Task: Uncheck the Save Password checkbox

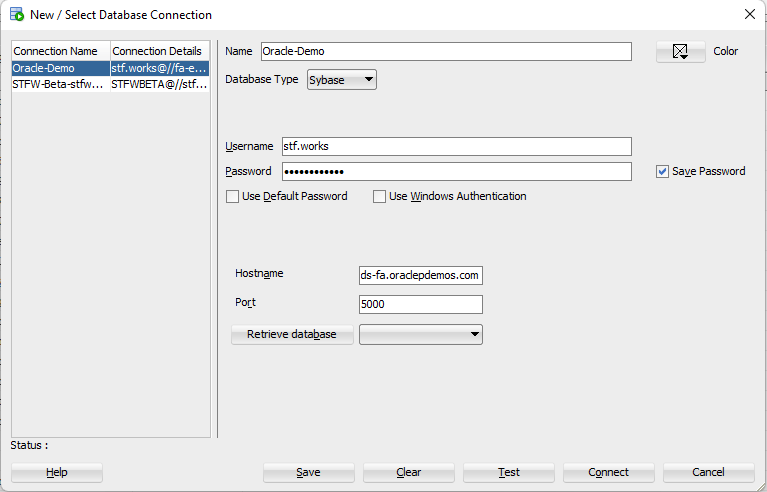Action: [x=662, y=171]
